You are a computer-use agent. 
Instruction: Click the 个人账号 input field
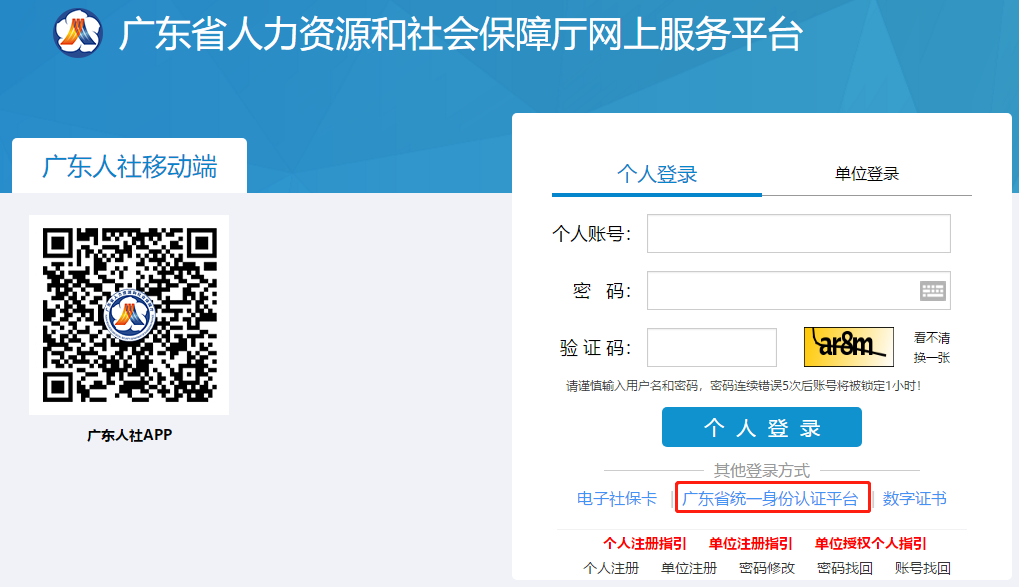click(x=797, y=232)
